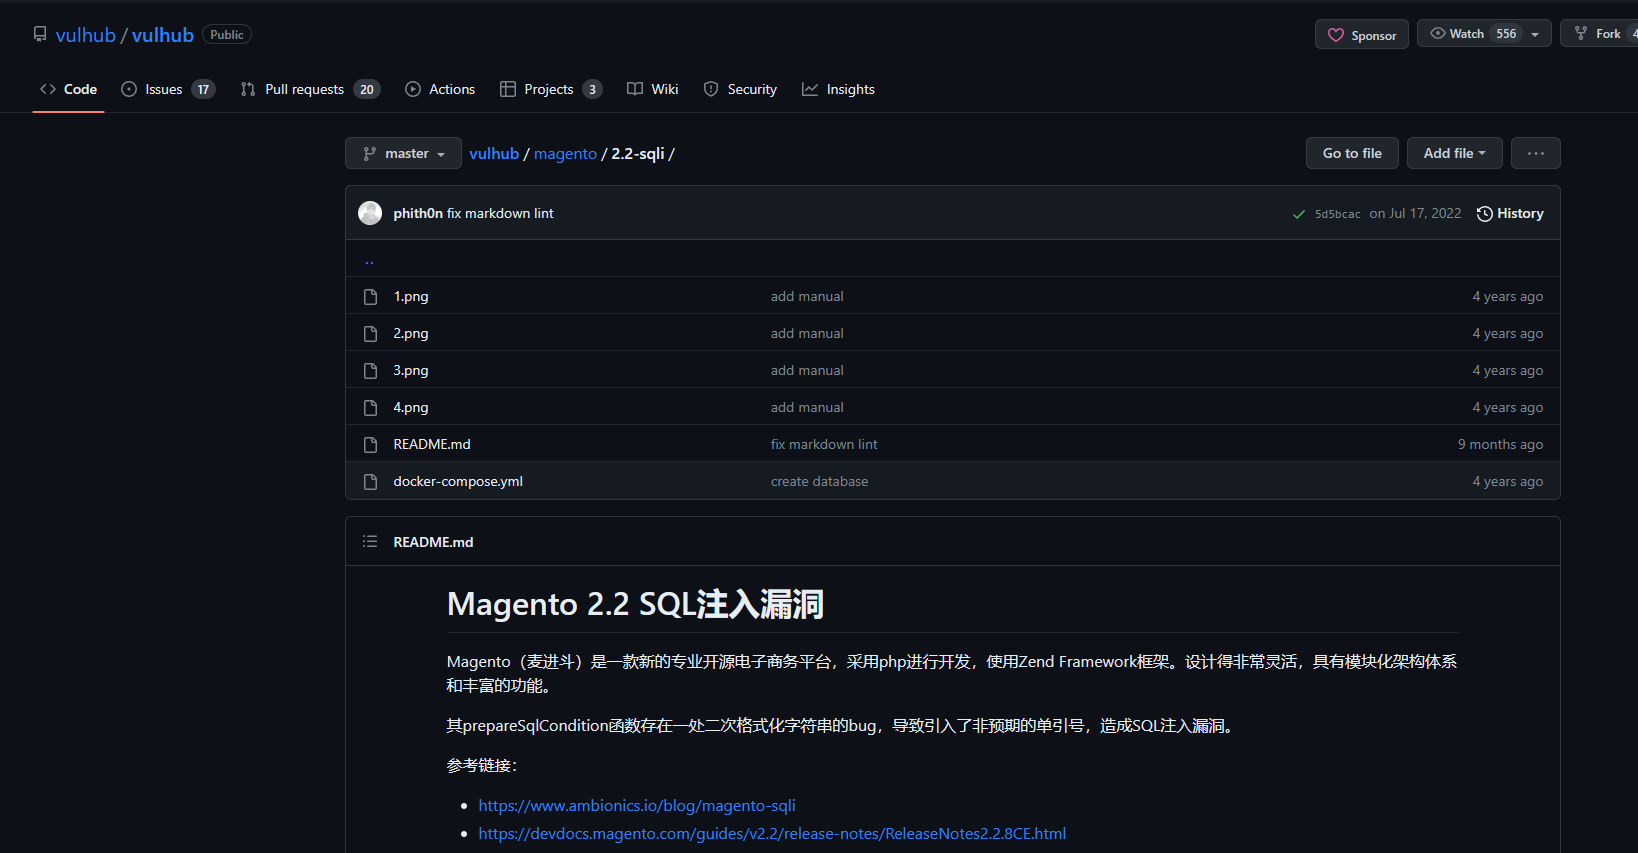
Task: Click the file icon beside README.md row
Action: tap(370, 445)
